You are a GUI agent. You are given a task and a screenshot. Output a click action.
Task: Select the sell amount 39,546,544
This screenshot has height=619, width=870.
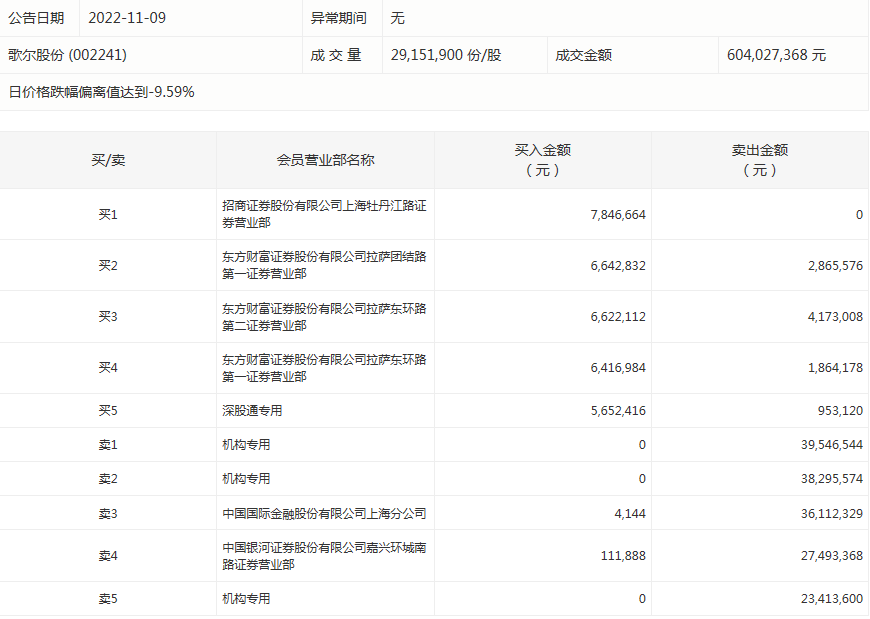[824, 445]
